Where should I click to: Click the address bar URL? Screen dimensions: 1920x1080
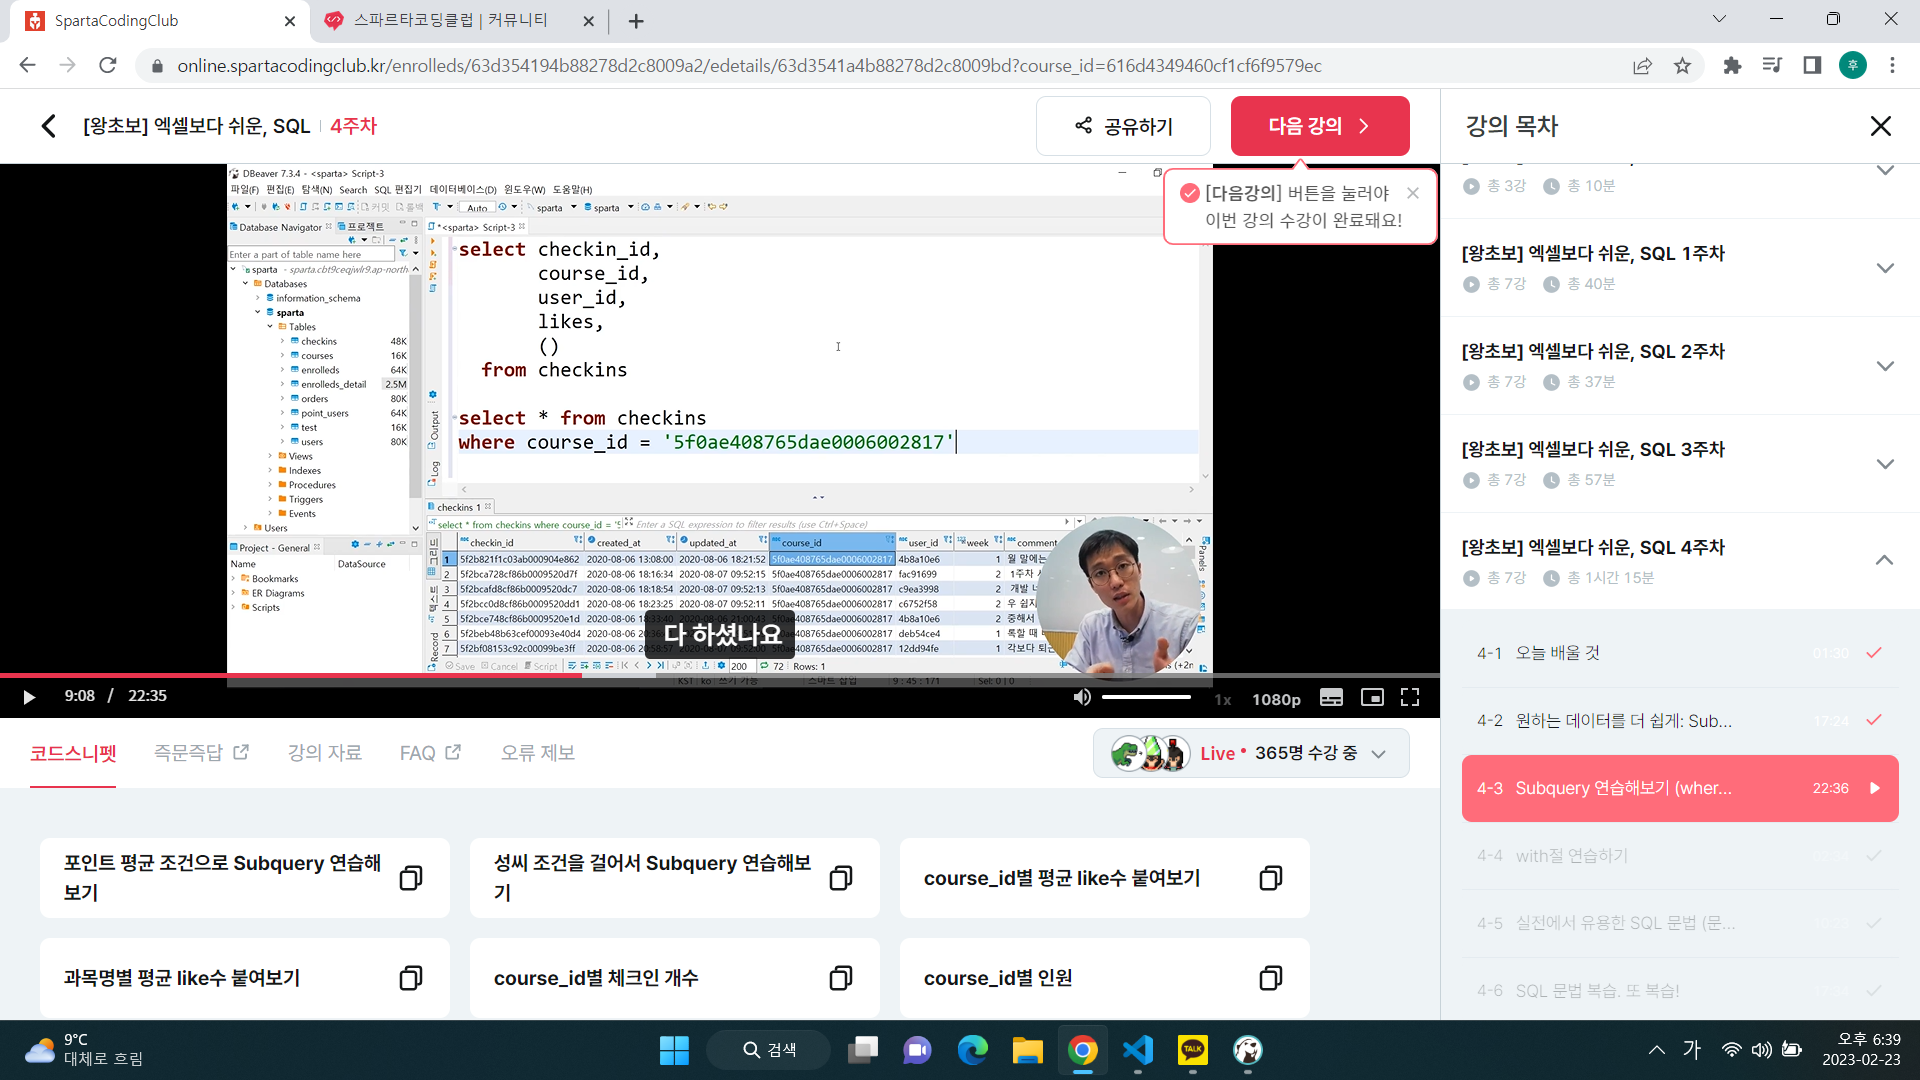(x=749, y=66)
